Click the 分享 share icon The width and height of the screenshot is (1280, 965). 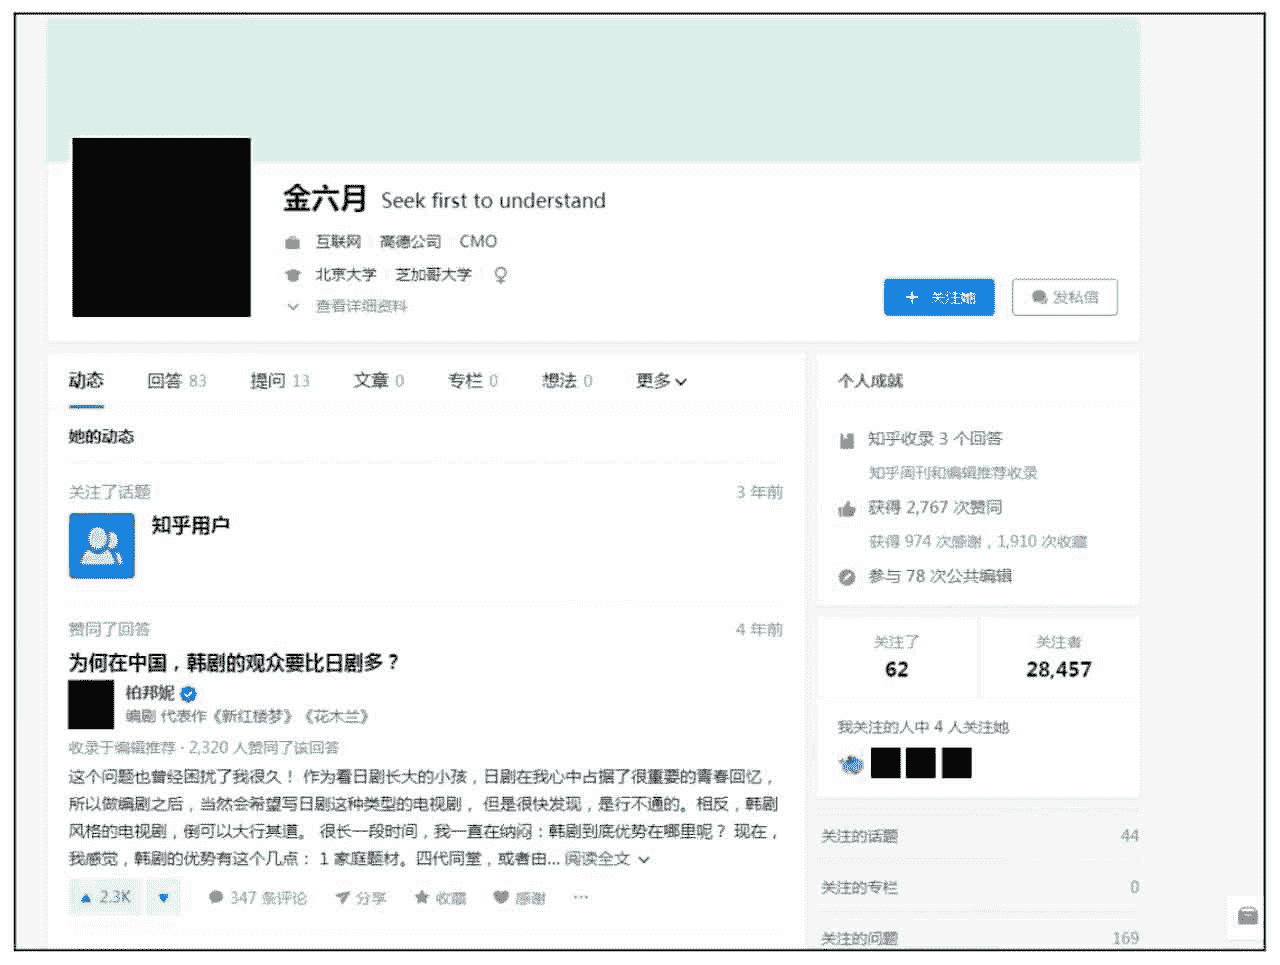(343, 898)
